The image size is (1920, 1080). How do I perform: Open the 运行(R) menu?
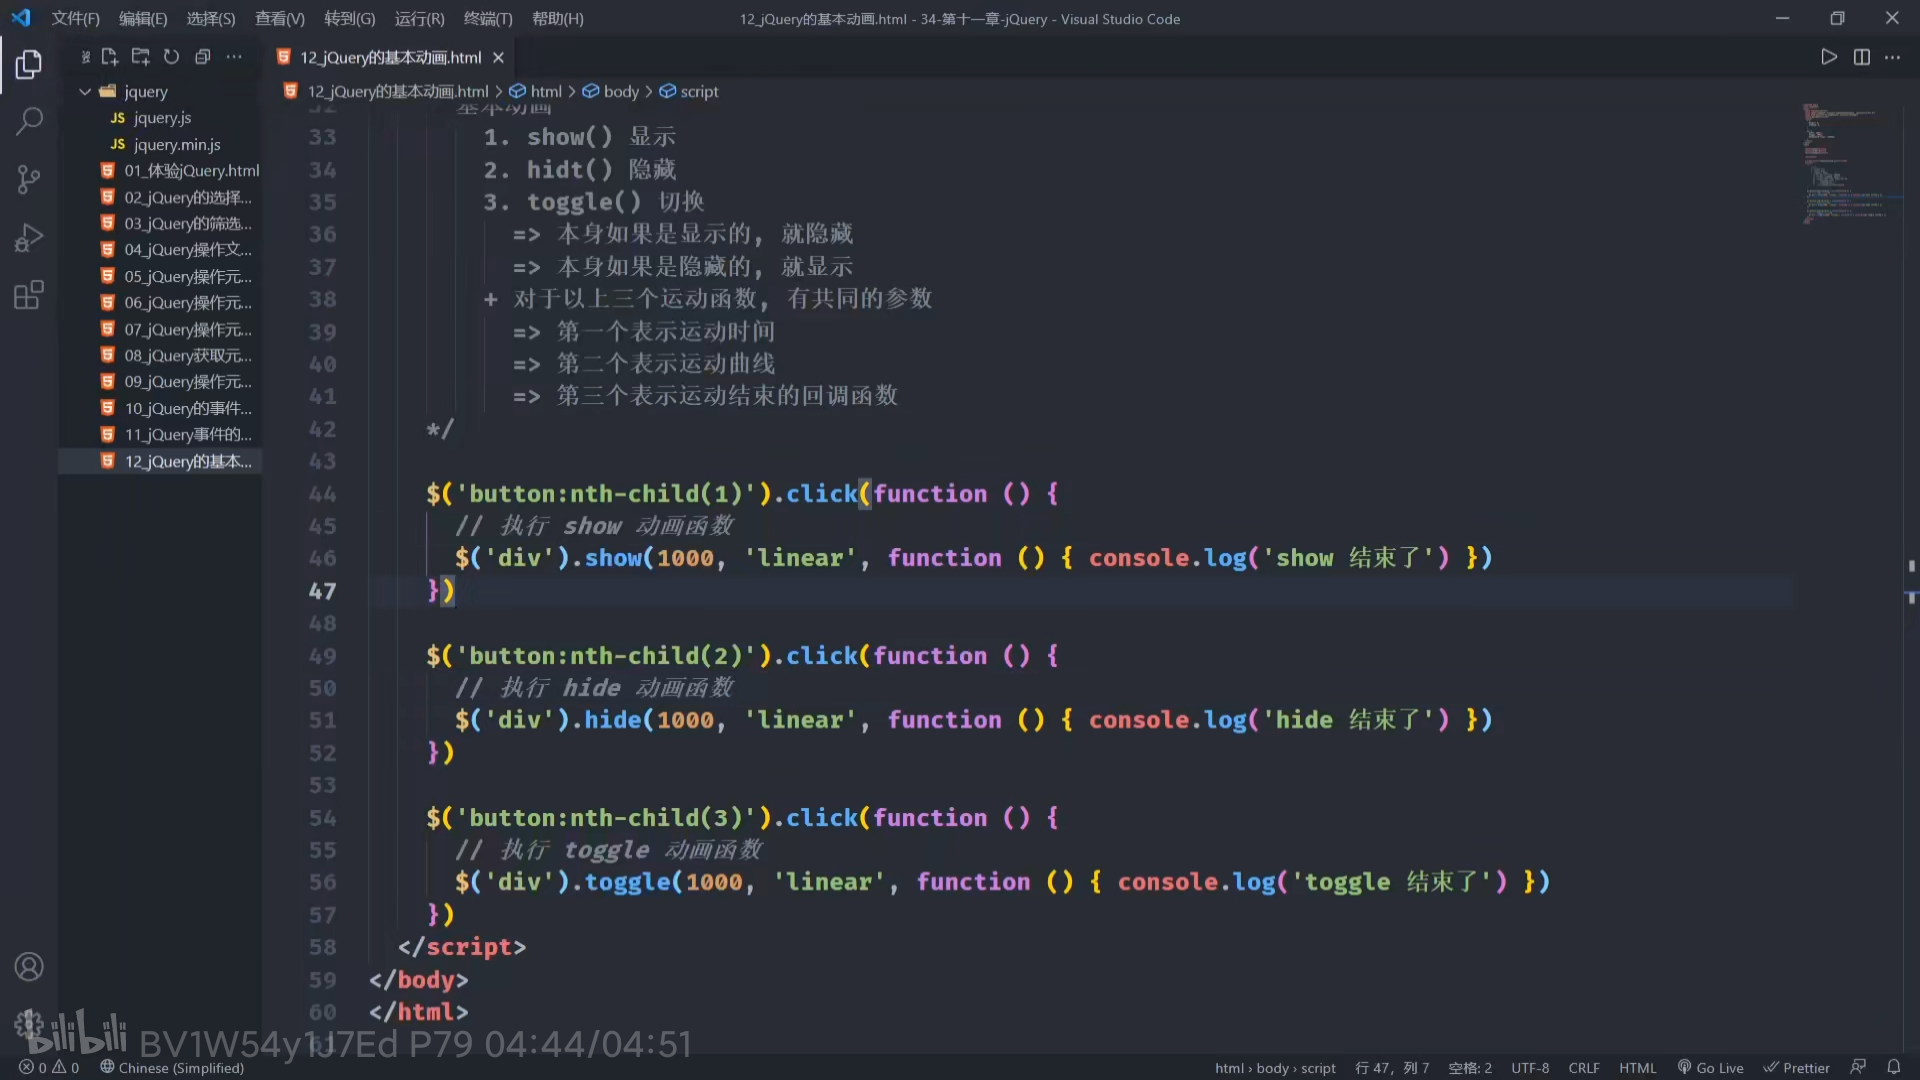[x=419, y=18]
